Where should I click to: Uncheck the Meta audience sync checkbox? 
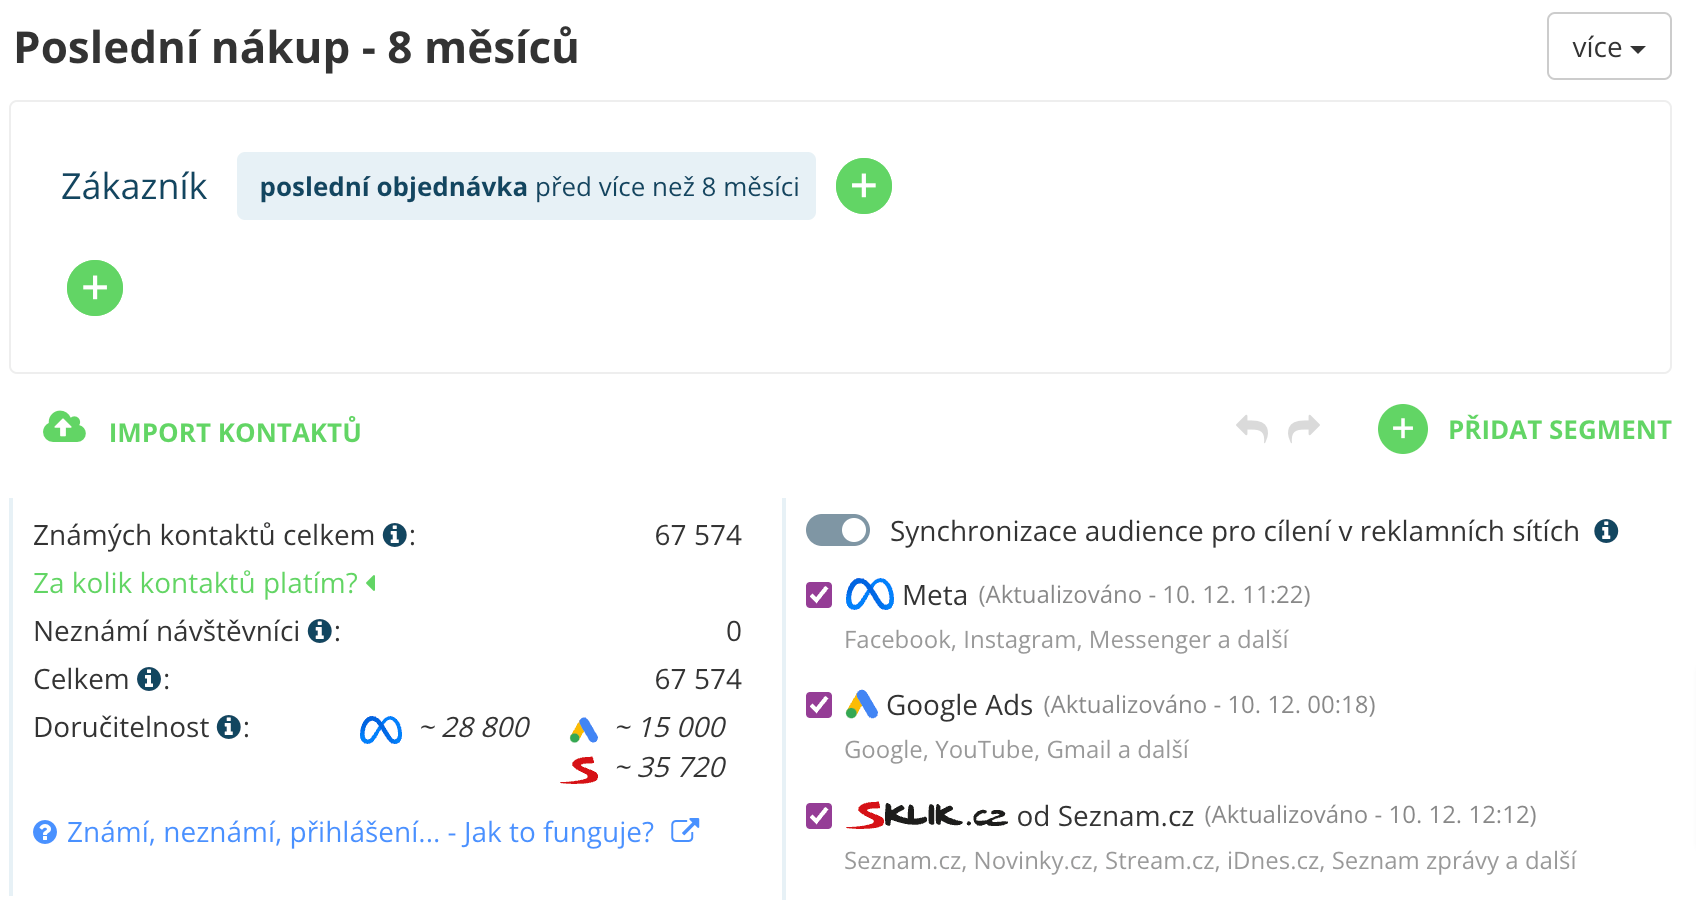click(817, 593)
